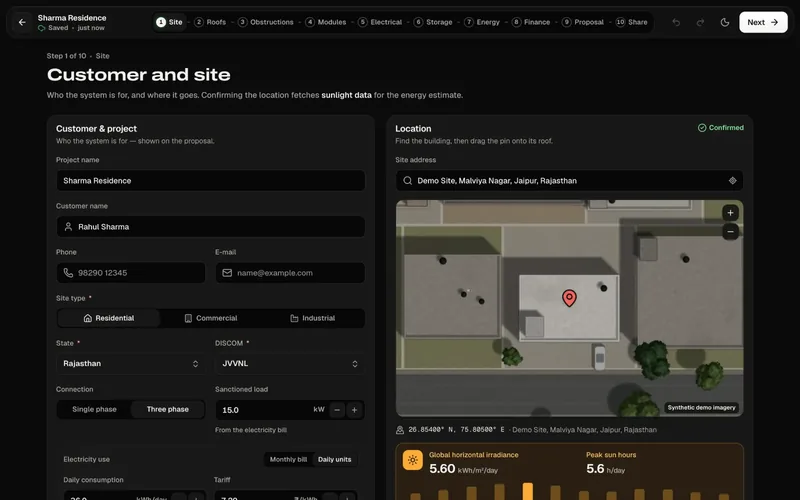This screenshot has width=800, height=500.
Task: Open the Roofs step
Action: pyautogui.click(x=210, y=22)
